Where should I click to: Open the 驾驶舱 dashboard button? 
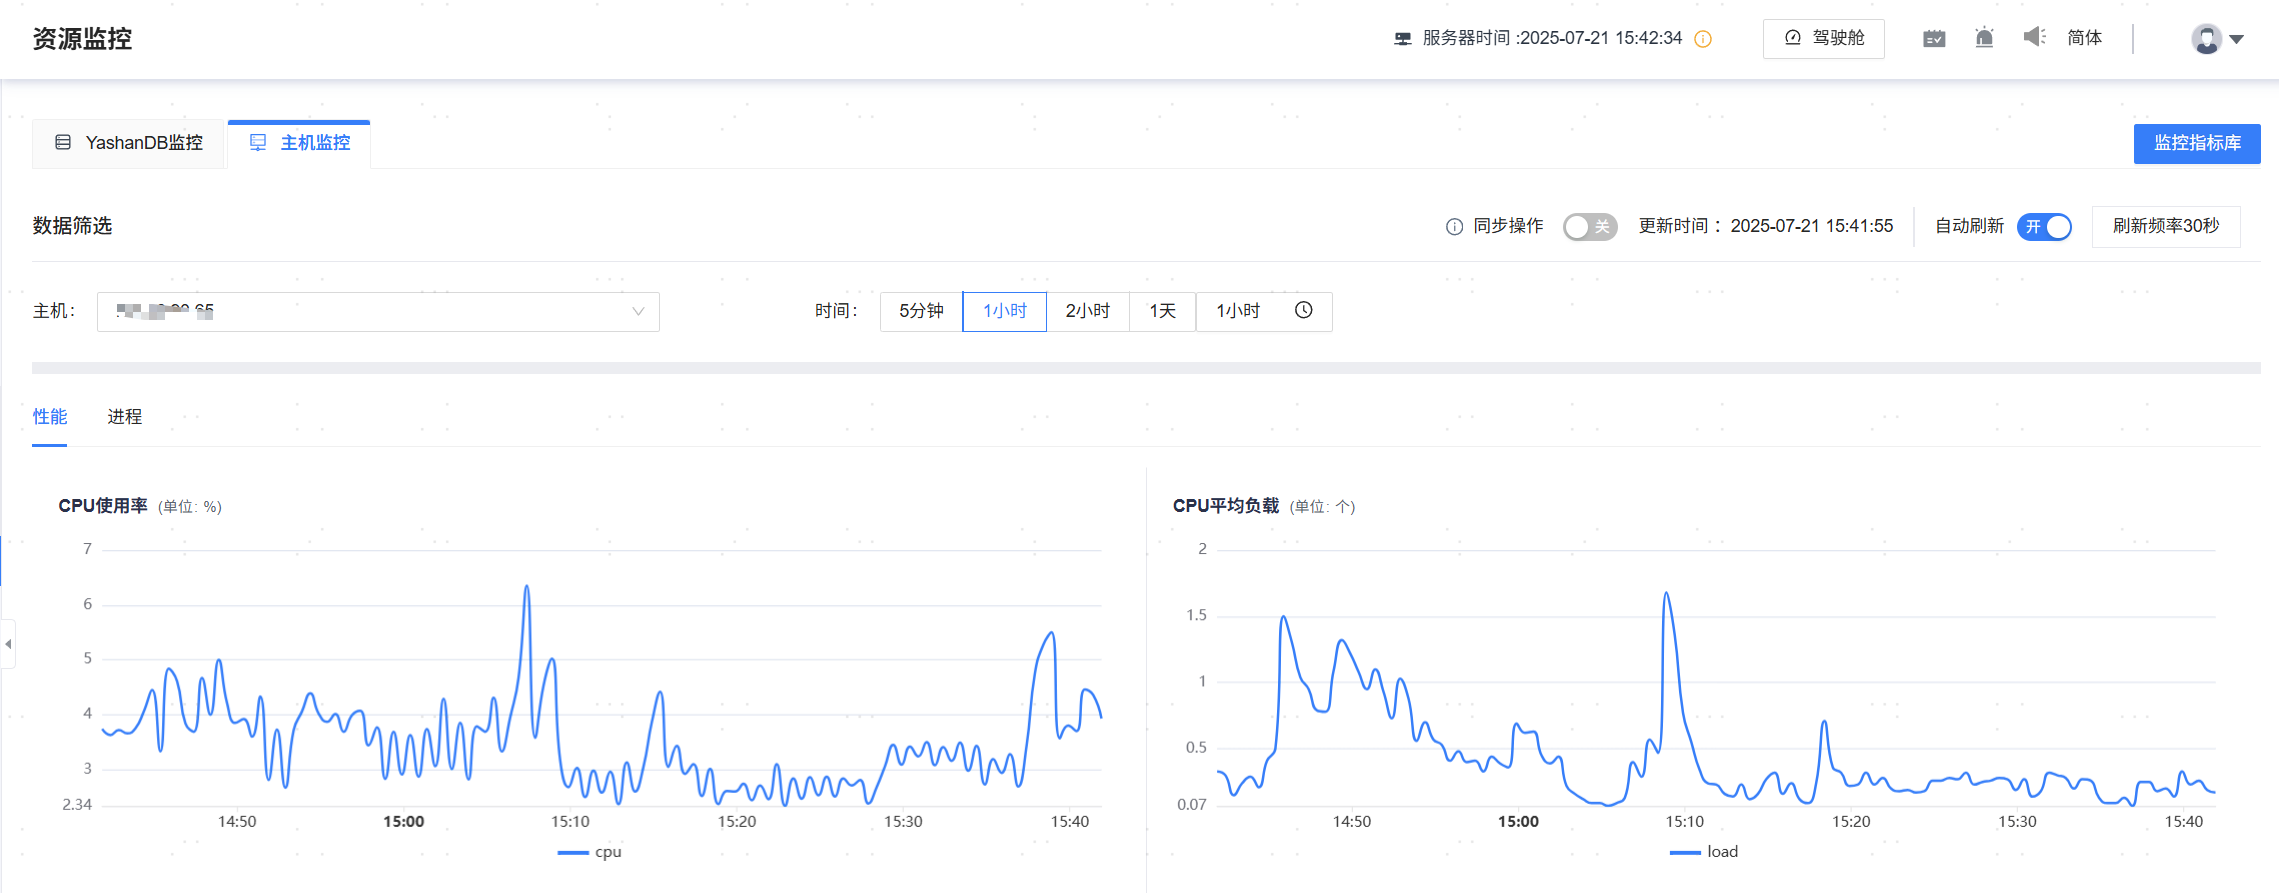pyautogui.click(x=1823, y=38)
